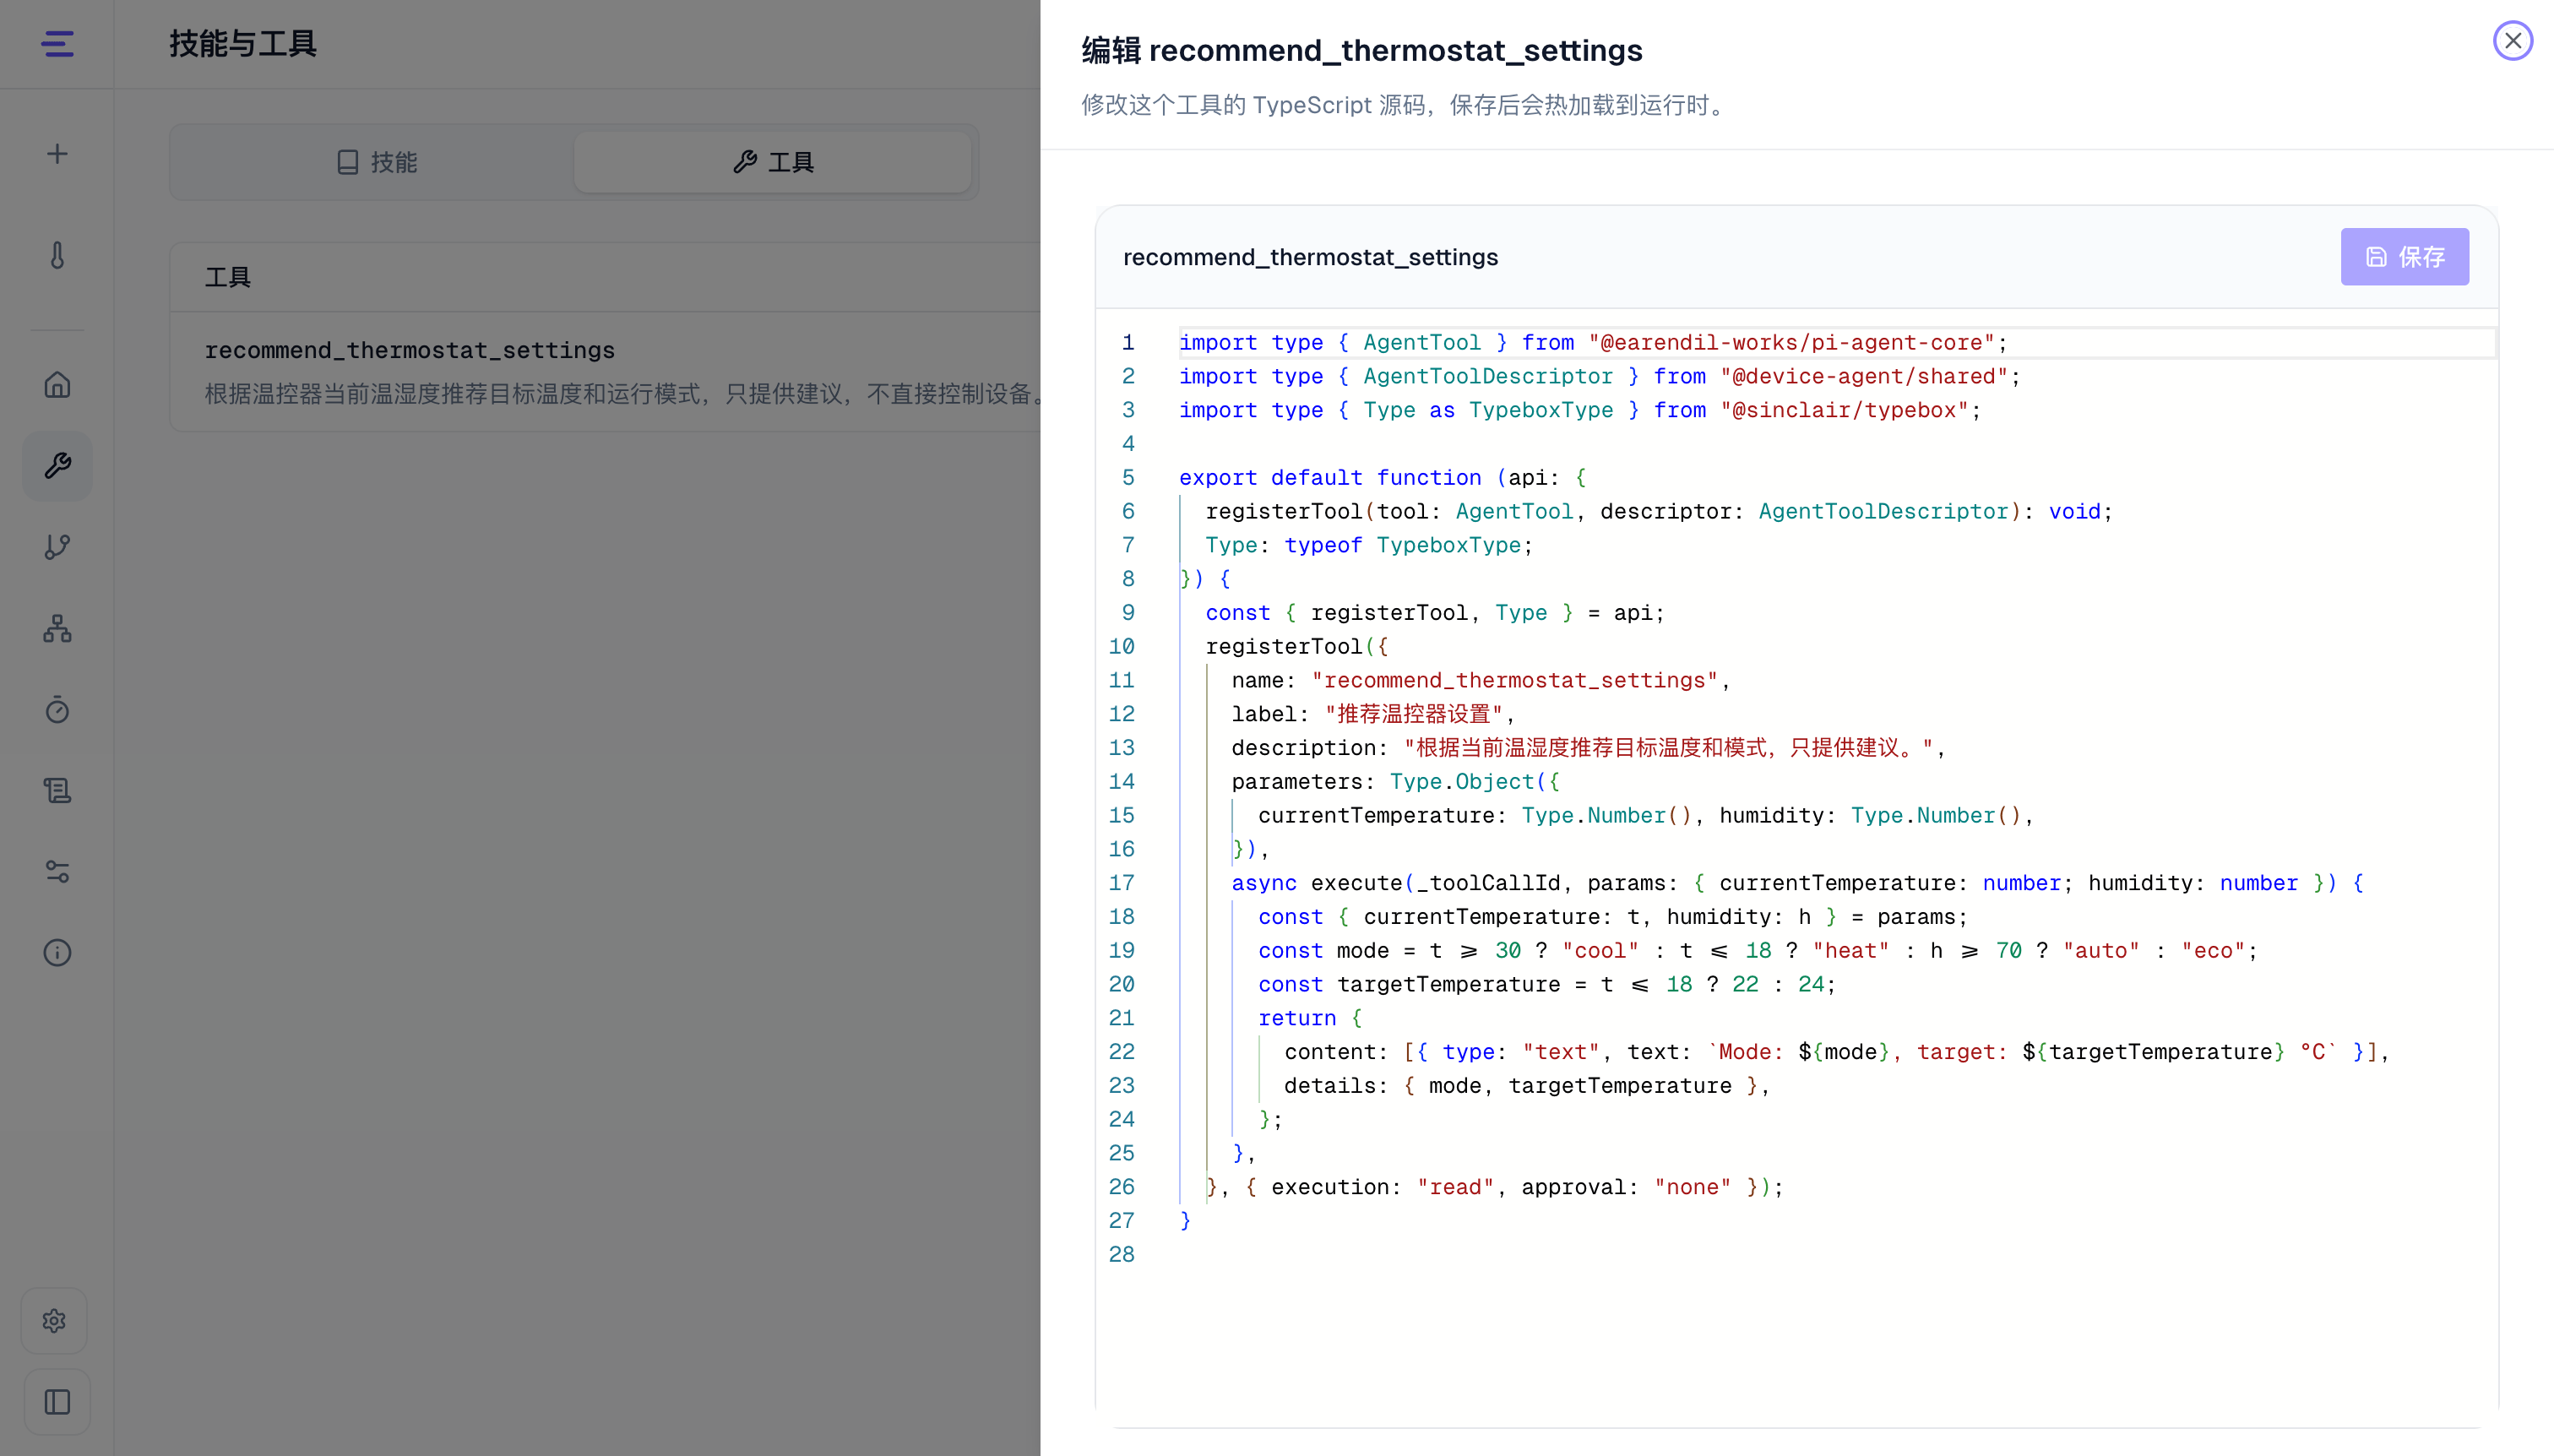Click approval "none" value on line 26
Image resolution: width=2554 pixels, height=1456 pixels.
coord(1692,1187)
